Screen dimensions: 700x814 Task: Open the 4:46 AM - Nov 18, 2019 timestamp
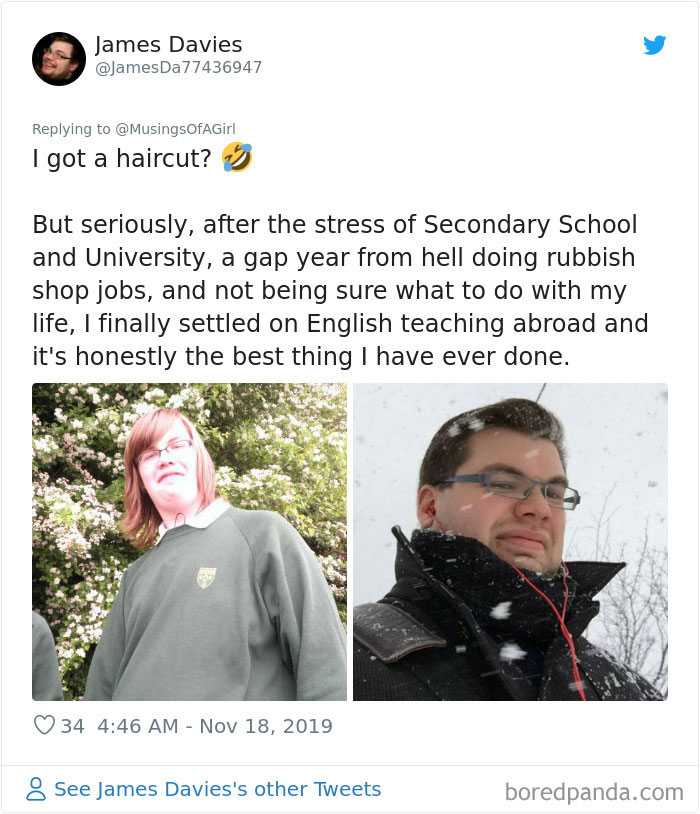click(215, 726)
